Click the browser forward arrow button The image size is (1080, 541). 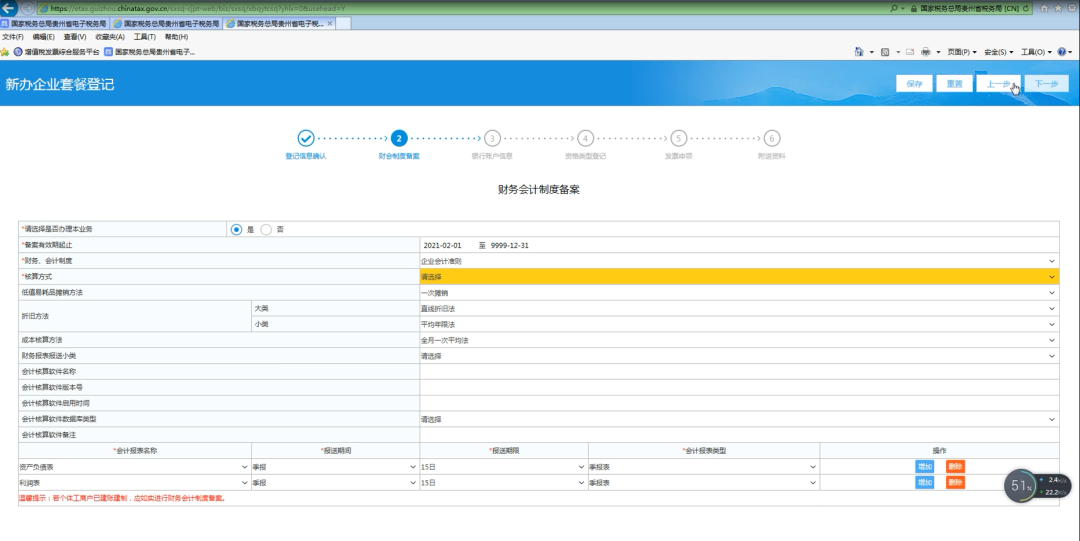click(28, 8)
